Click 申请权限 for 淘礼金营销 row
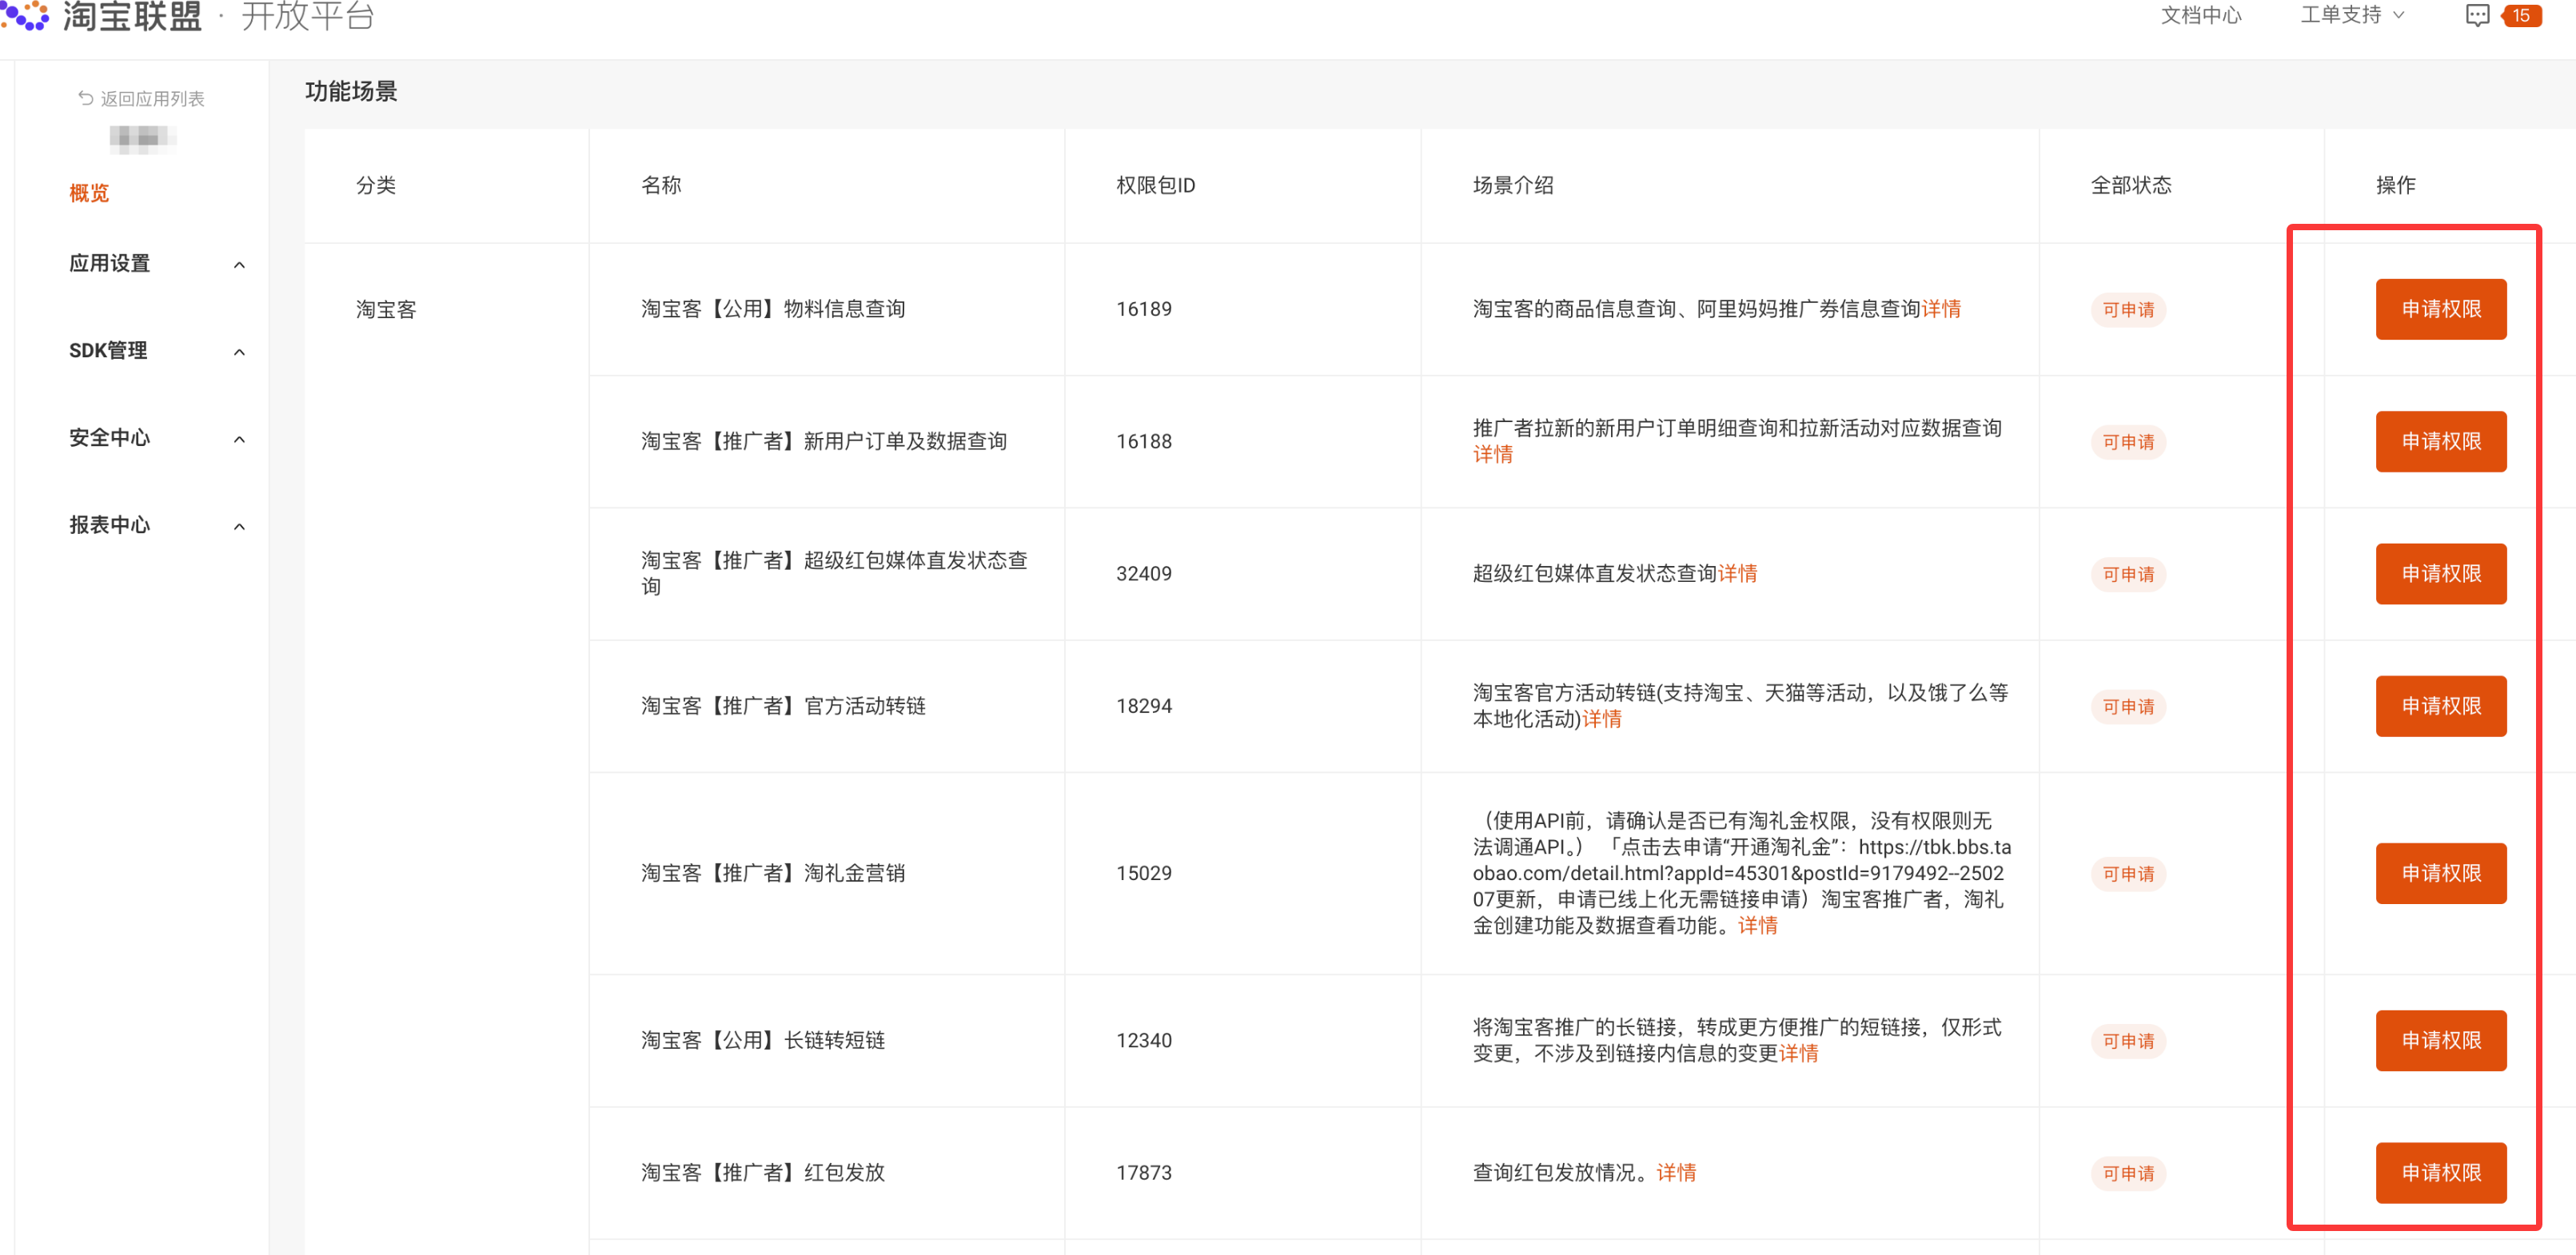The image size is (2576, 1255). [2440, 873]
